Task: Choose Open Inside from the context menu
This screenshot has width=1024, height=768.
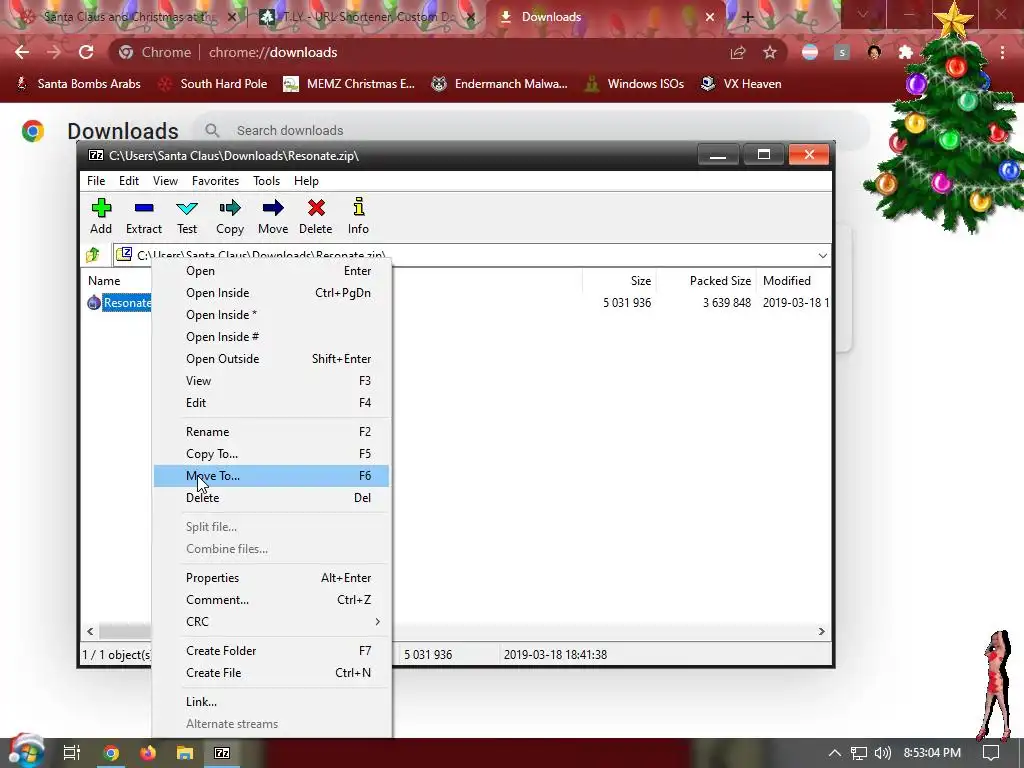Action: pyautogui.click(x=272, y=293)
